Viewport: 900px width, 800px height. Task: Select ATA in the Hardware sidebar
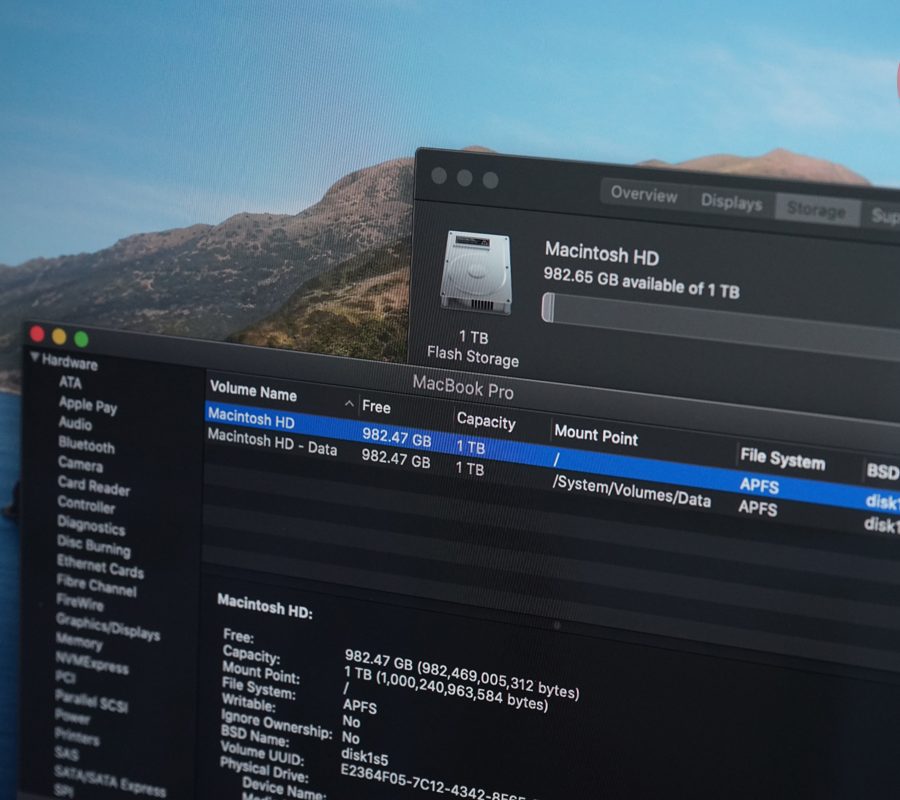point(70,383)
